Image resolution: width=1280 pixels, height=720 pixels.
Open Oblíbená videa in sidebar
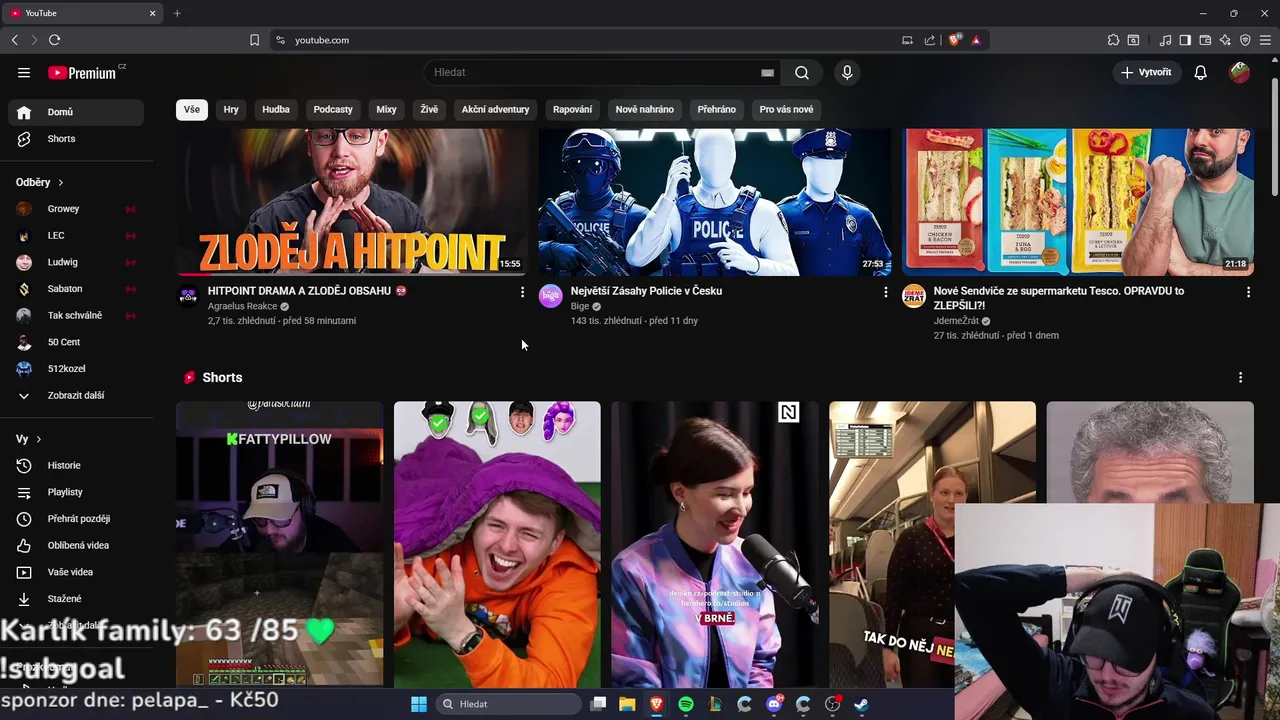[76, 545]
